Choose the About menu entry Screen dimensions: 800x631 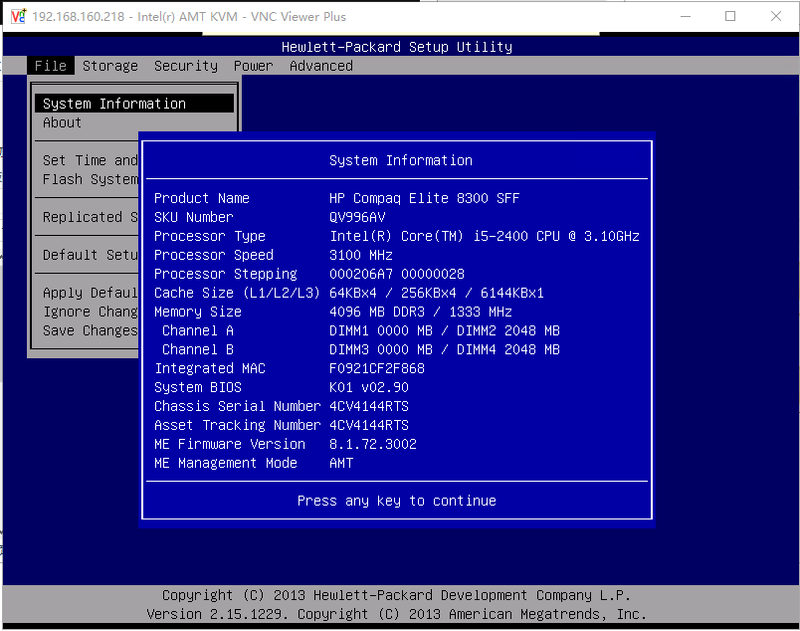click(x=62, y=123)
